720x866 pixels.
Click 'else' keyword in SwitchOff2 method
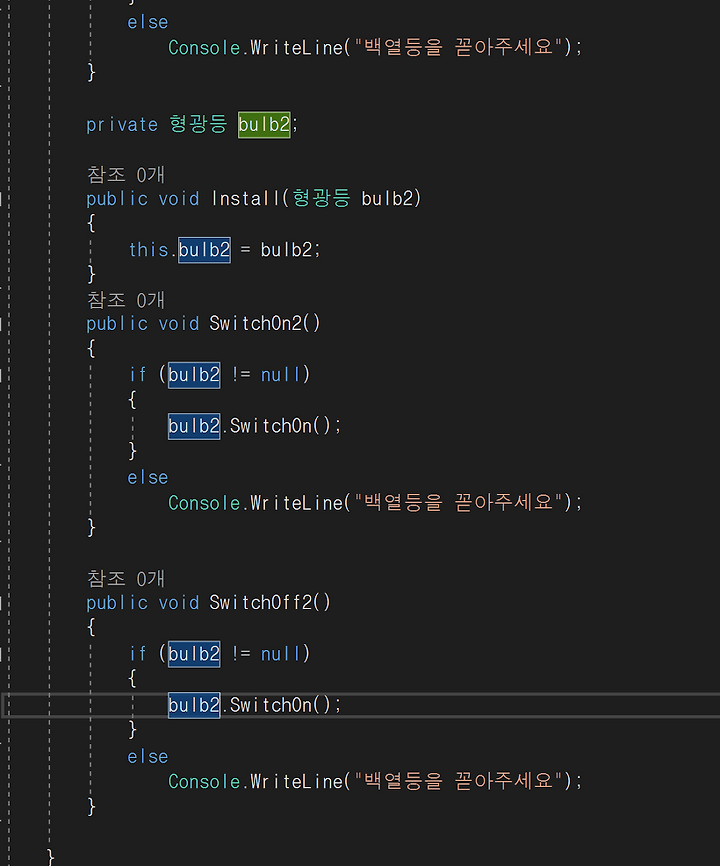point(147,757)
